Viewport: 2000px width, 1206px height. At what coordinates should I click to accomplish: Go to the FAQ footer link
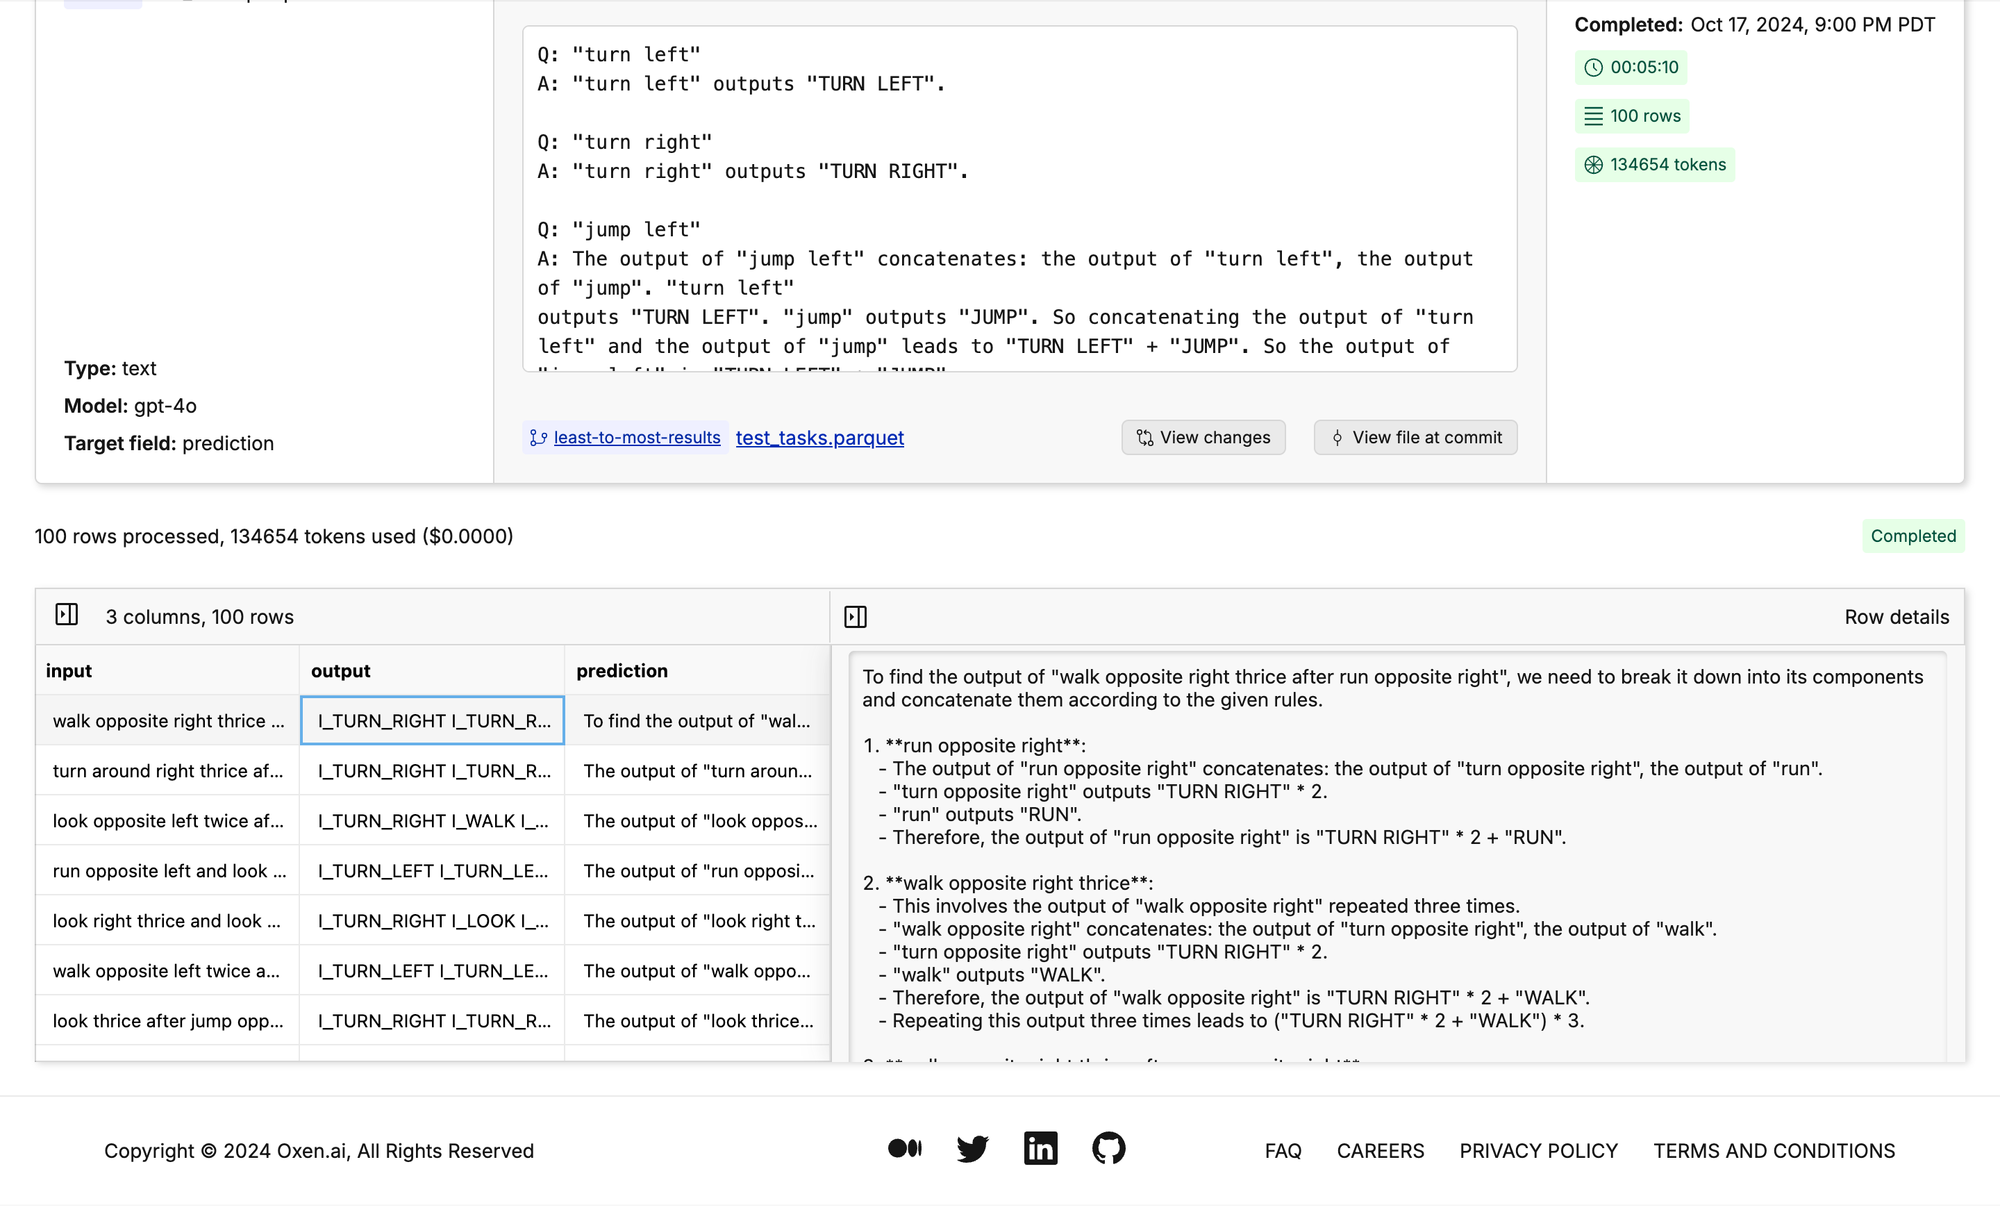(x=1283, y=1151)
